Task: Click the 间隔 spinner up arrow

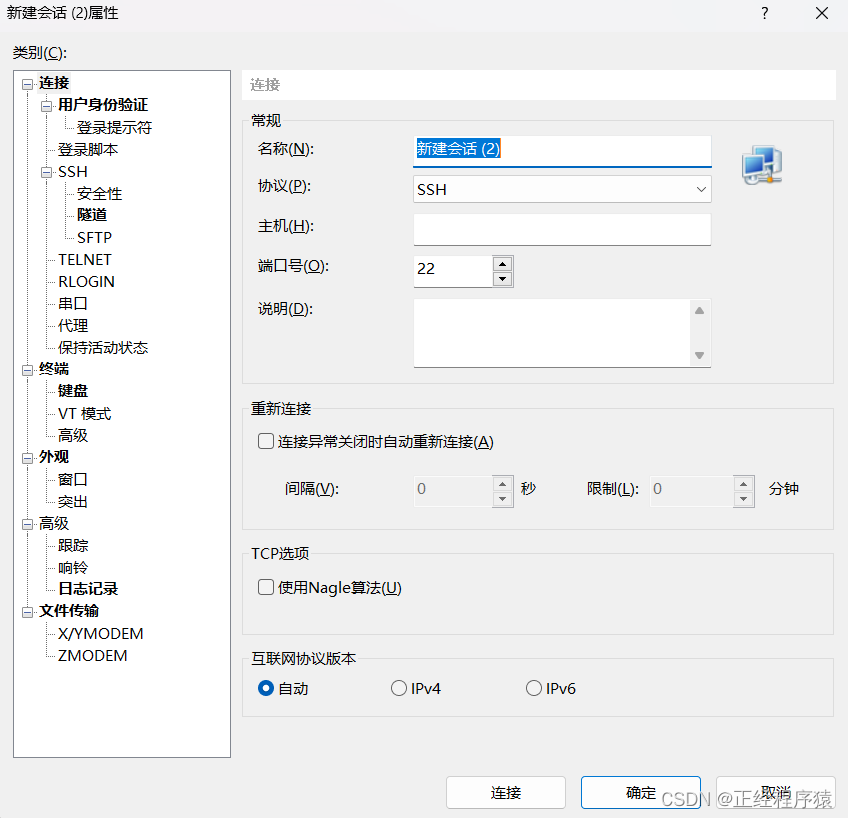Action: pyautogui.click(x=502, y=484)
